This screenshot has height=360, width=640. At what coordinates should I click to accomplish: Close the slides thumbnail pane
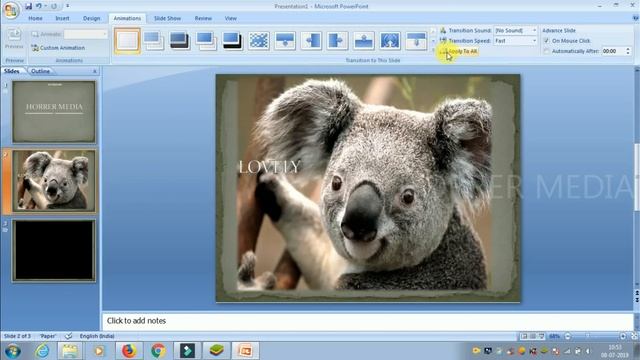(95, 71)
